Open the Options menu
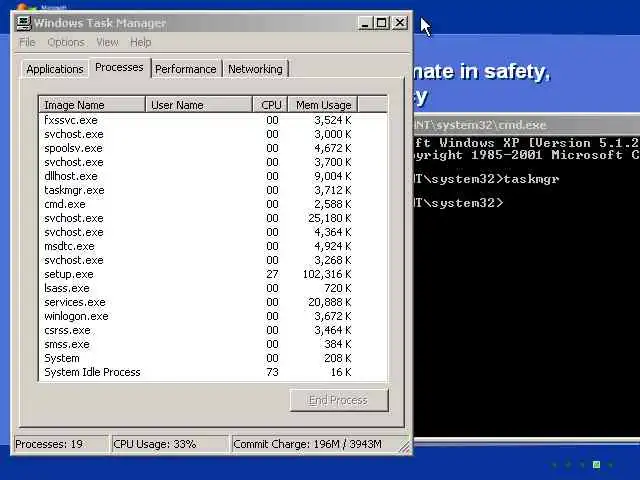640x480 pixels. [x=66, y=42]
